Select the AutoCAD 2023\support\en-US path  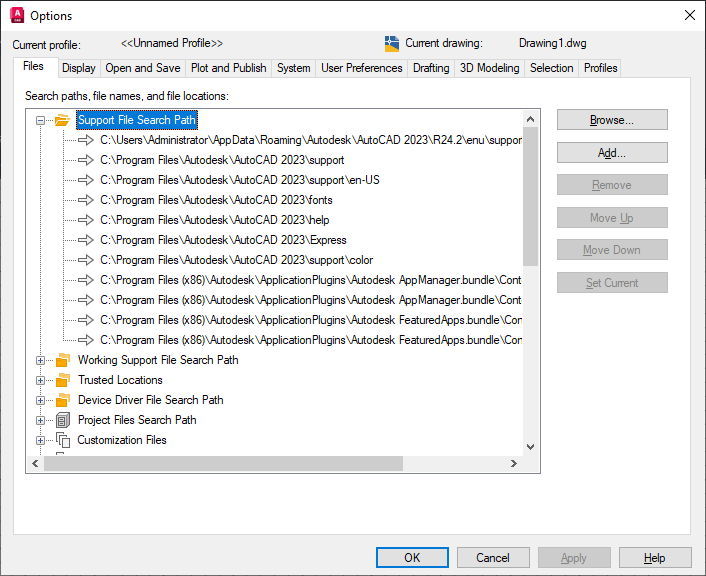tap(240, 180)
